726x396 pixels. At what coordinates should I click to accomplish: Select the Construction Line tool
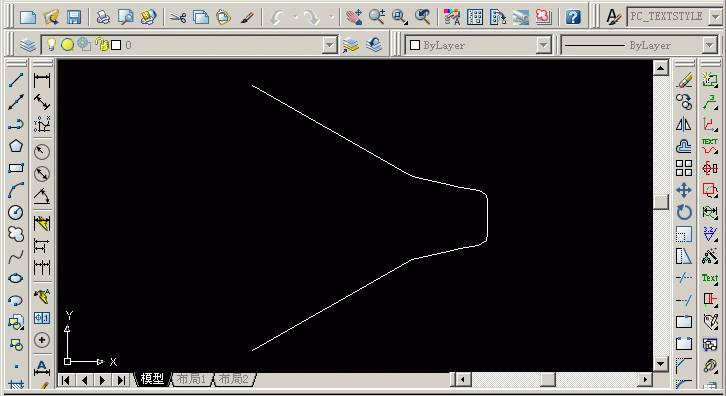pyautogui.click(x=16, y=102)
